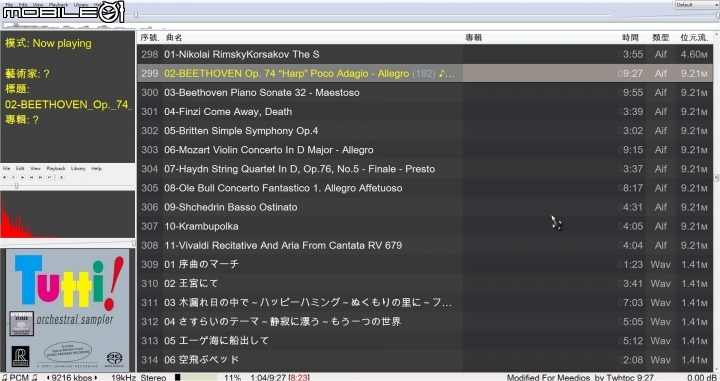Click the 4.60M bitrate of track 298

tap(694, 55)
